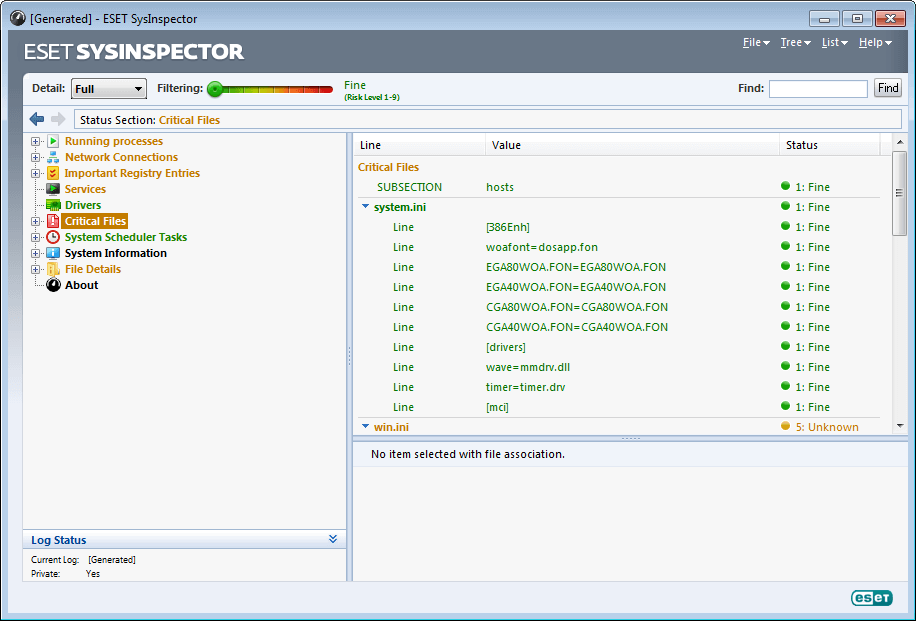Click the System Information icon
Viewport: 916px width, 621px height.
[x=53, y=253]
